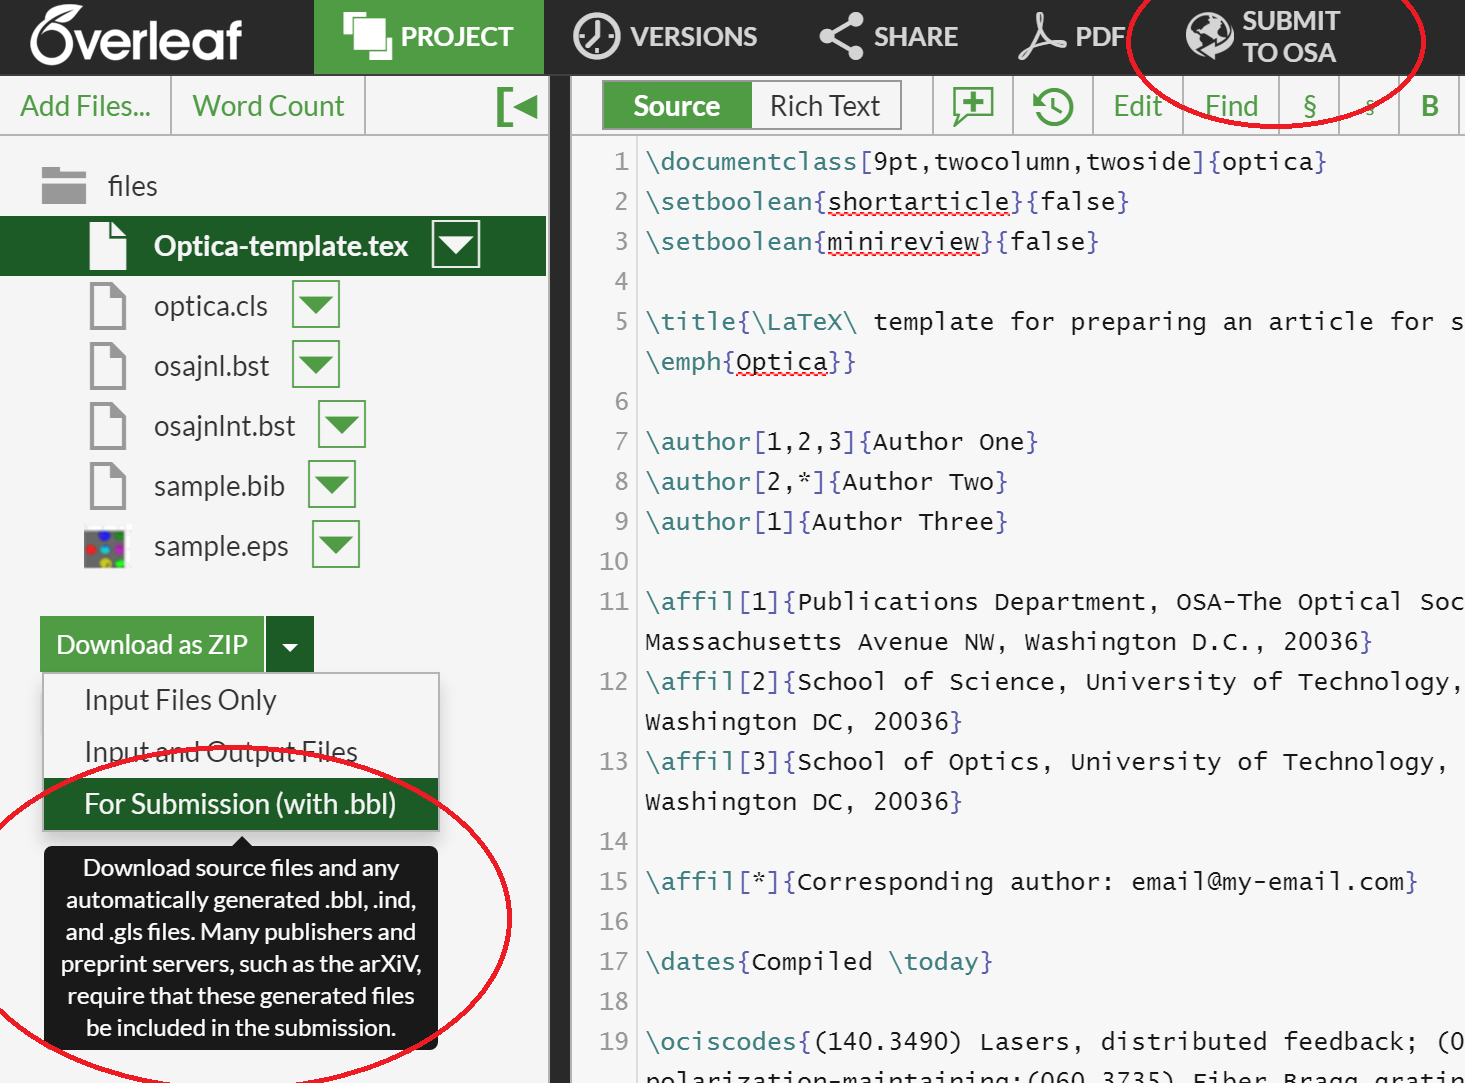This screenshot has width=1465, height=1083.
Task: Open the Versions history panel
Action: coord(663,36)
